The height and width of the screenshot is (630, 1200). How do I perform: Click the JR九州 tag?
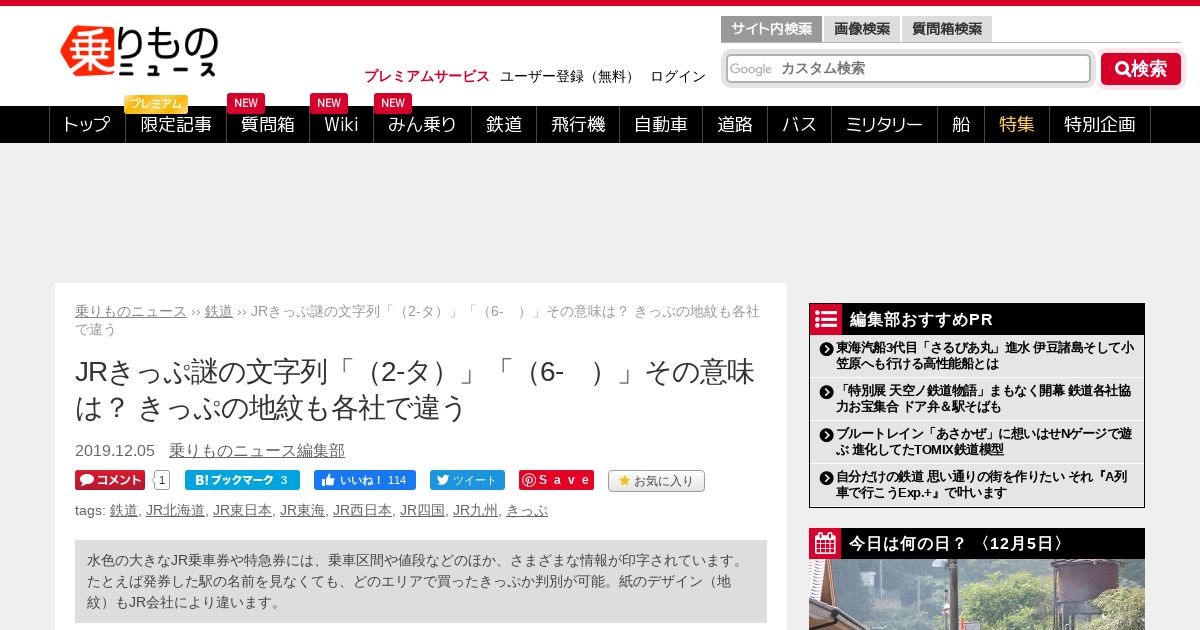coord(475,510)
